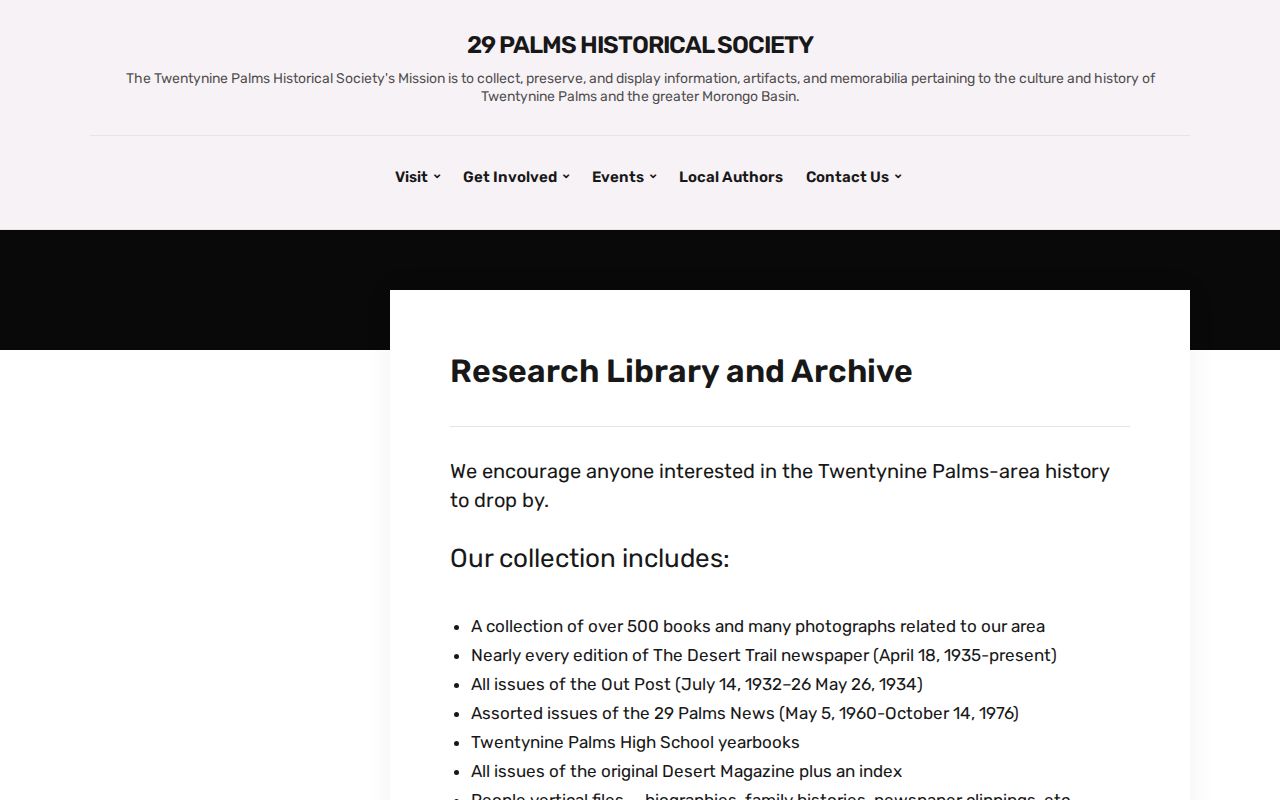Image resolution: width=1280 pixels, height=800 pixels.
Task: Click the 'over 500 books' list item
Action: pos(758,626)
